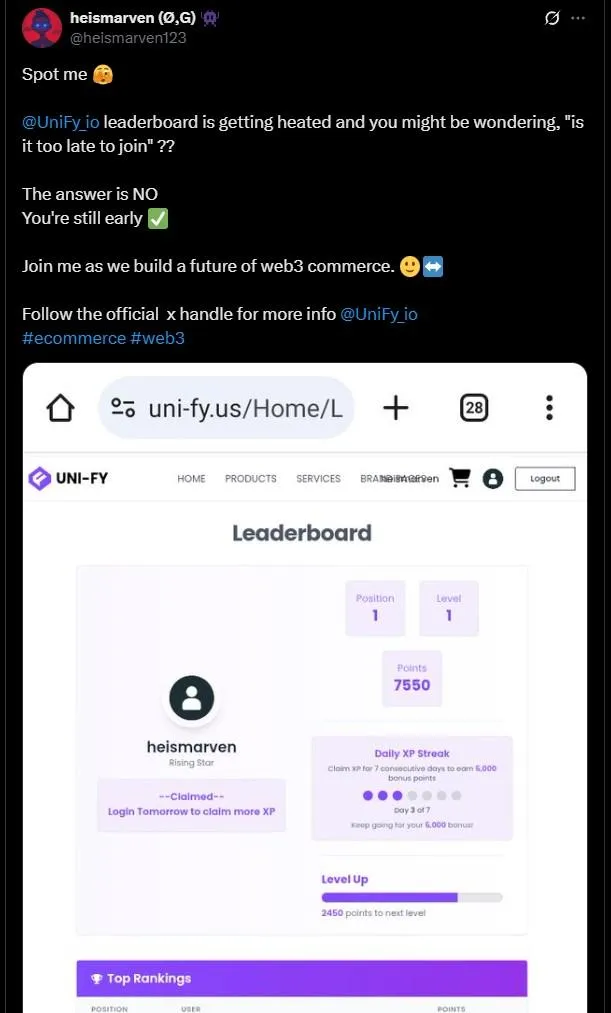Open a new tab with the plus icon
This screenshot has height=1013, width=611.
(395, 408)
